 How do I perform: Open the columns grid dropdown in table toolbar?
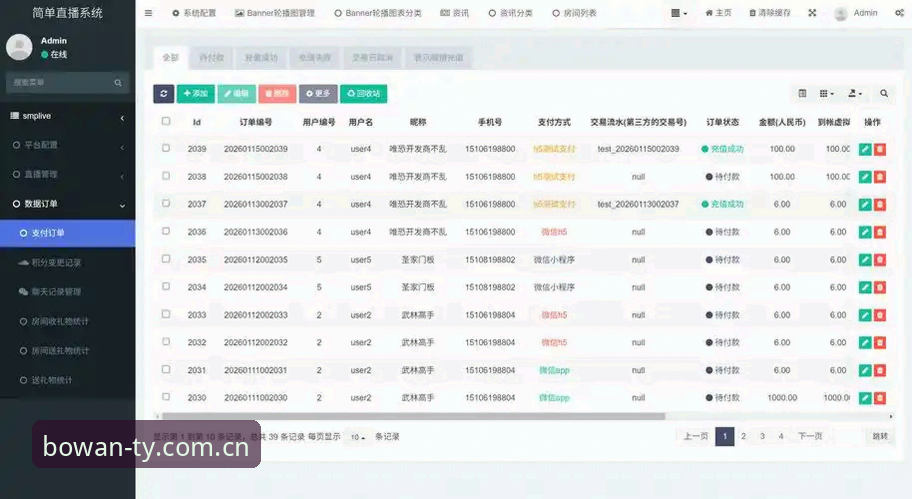click(x=826, y=93)
